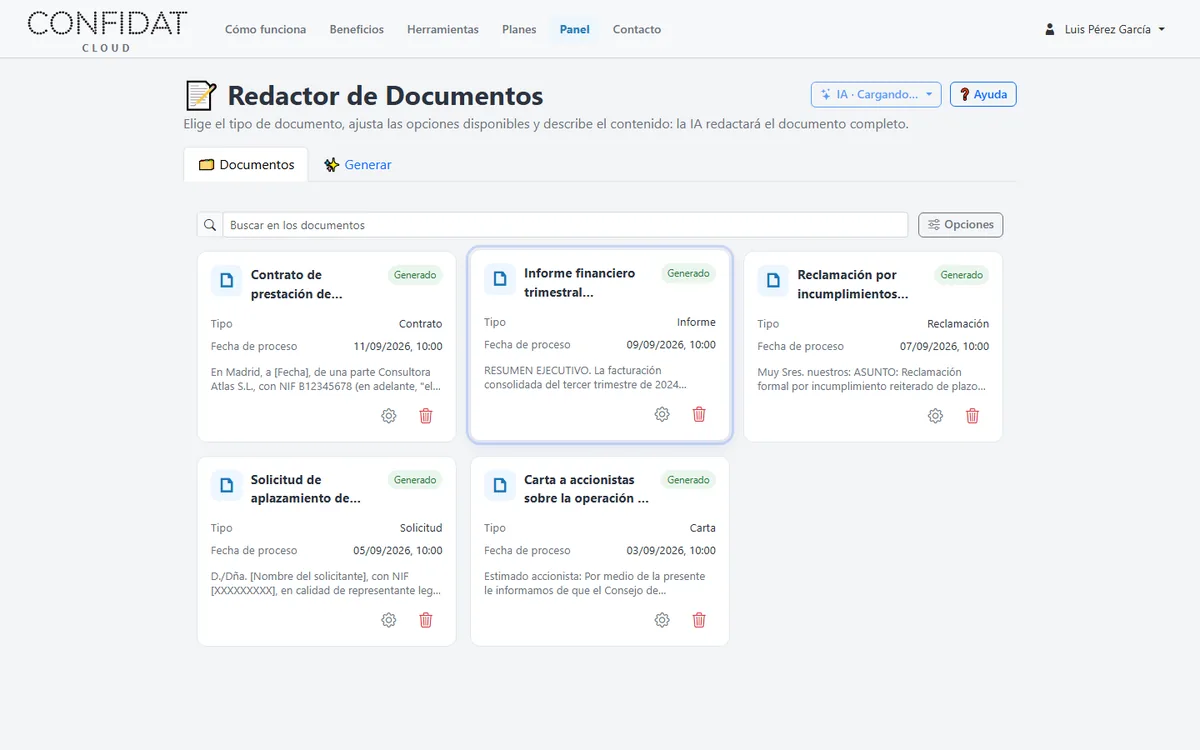Viewport: 1200px width, 750px height.
Task: Go to the Planes page
Action: [x=519, y=29]
